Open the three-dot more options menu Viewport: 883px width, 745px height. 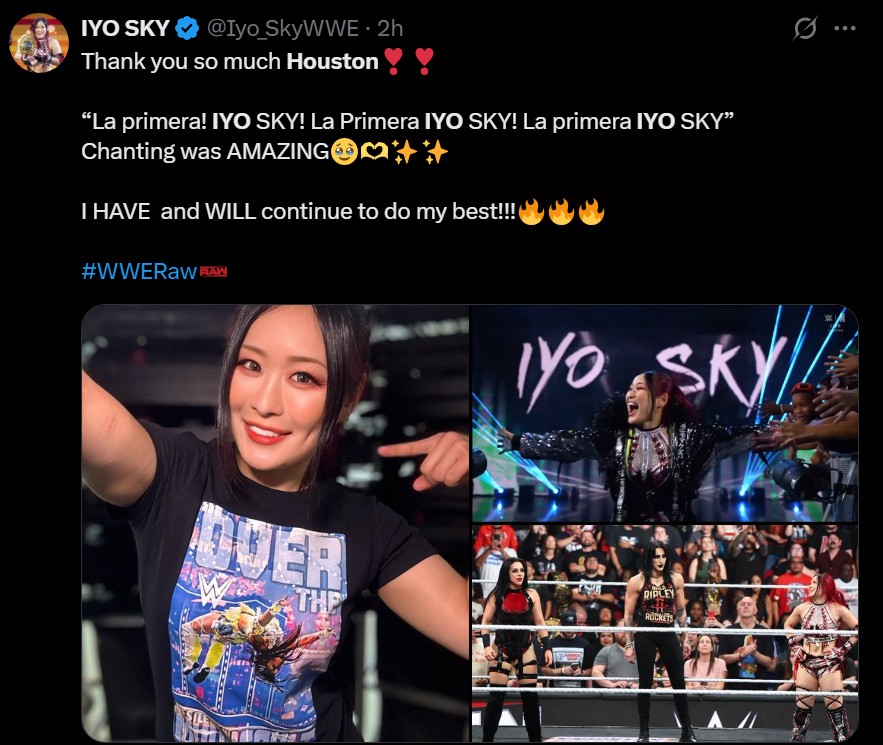tap(845, 28)
